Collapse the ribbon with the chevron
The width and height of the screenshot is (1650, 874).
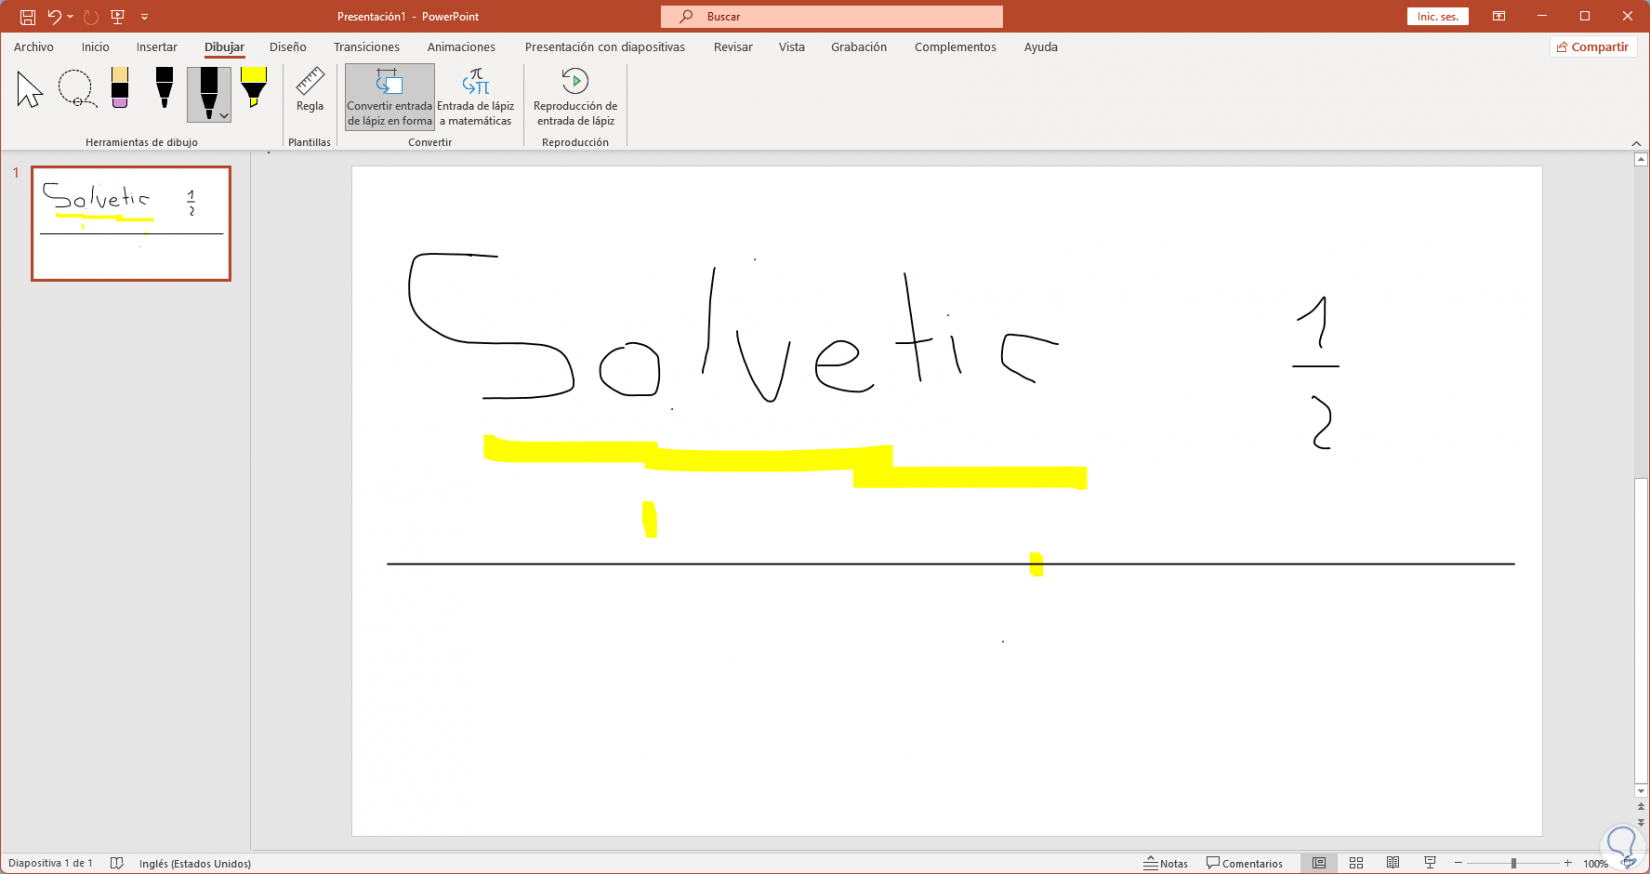(x=1636, y=143)
